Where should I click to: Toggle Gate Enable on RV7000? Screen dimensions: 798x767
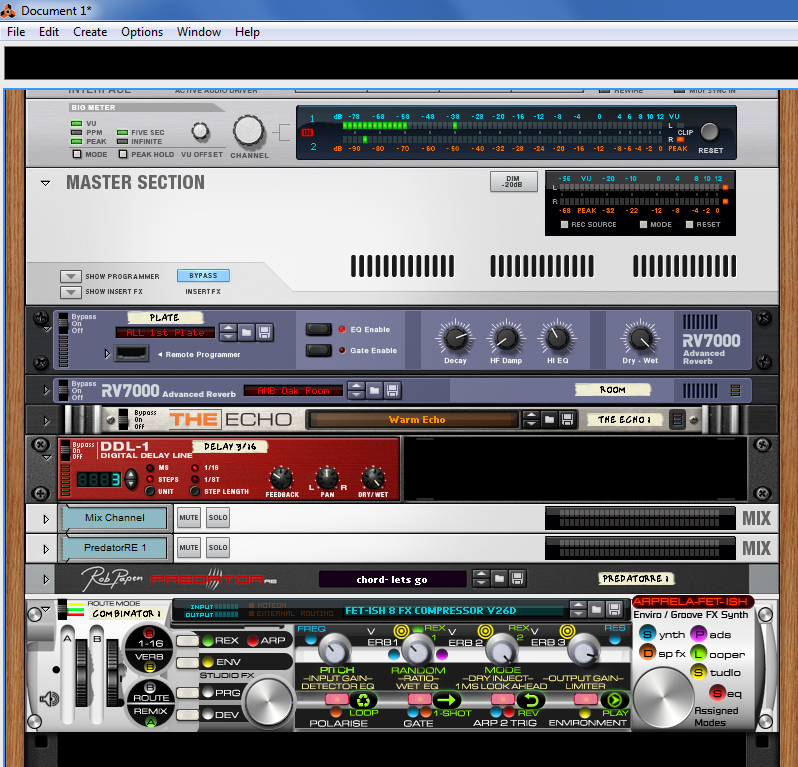click(319, 350)
